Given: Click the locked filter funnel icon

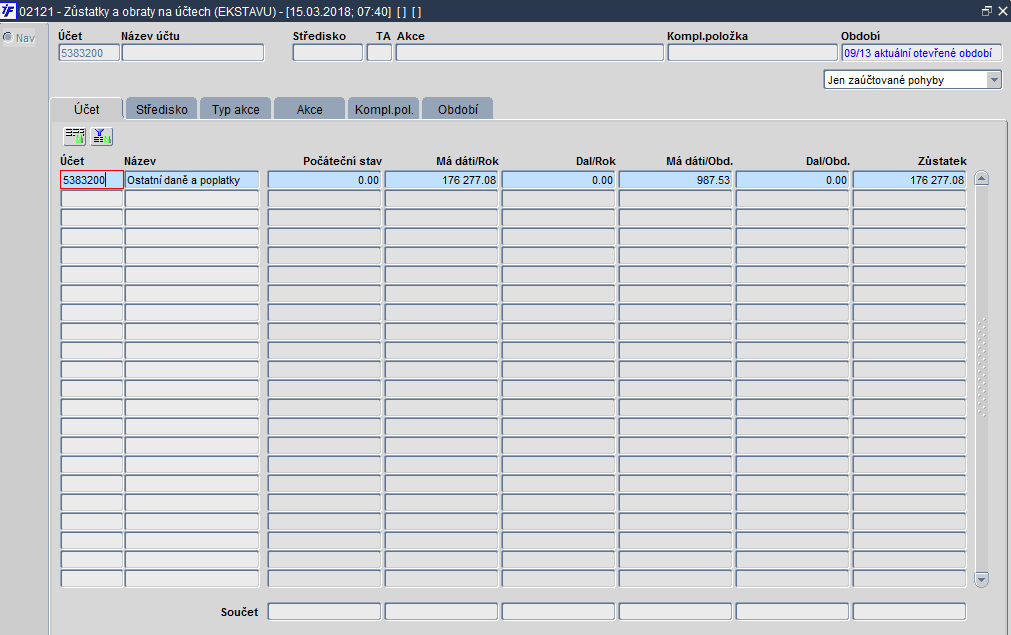Looking at the screenshot, I should (x=102, y=136).
